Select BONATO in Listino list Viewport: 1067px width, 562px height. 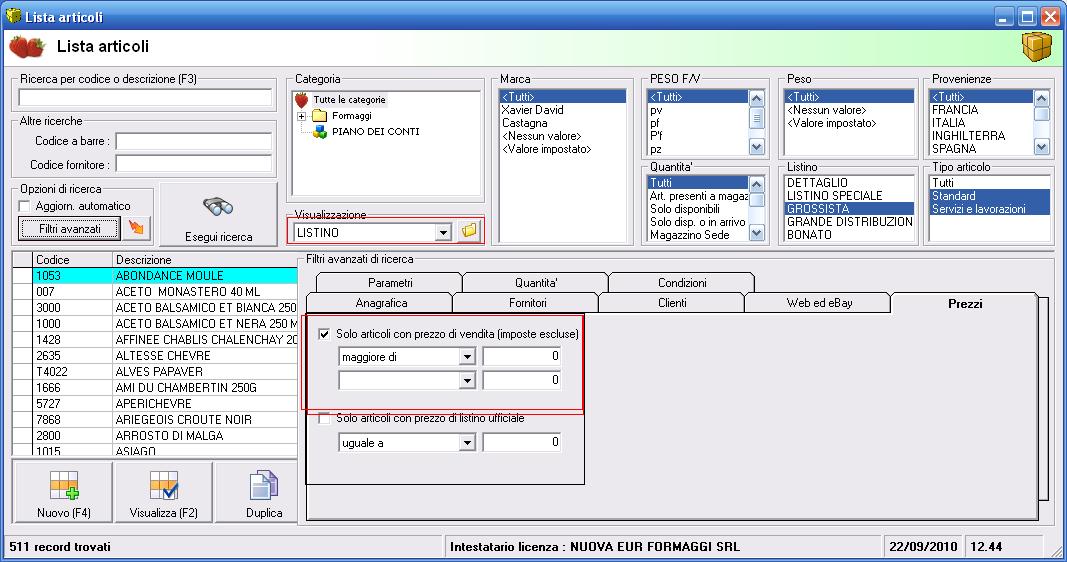tap(849, 235)
